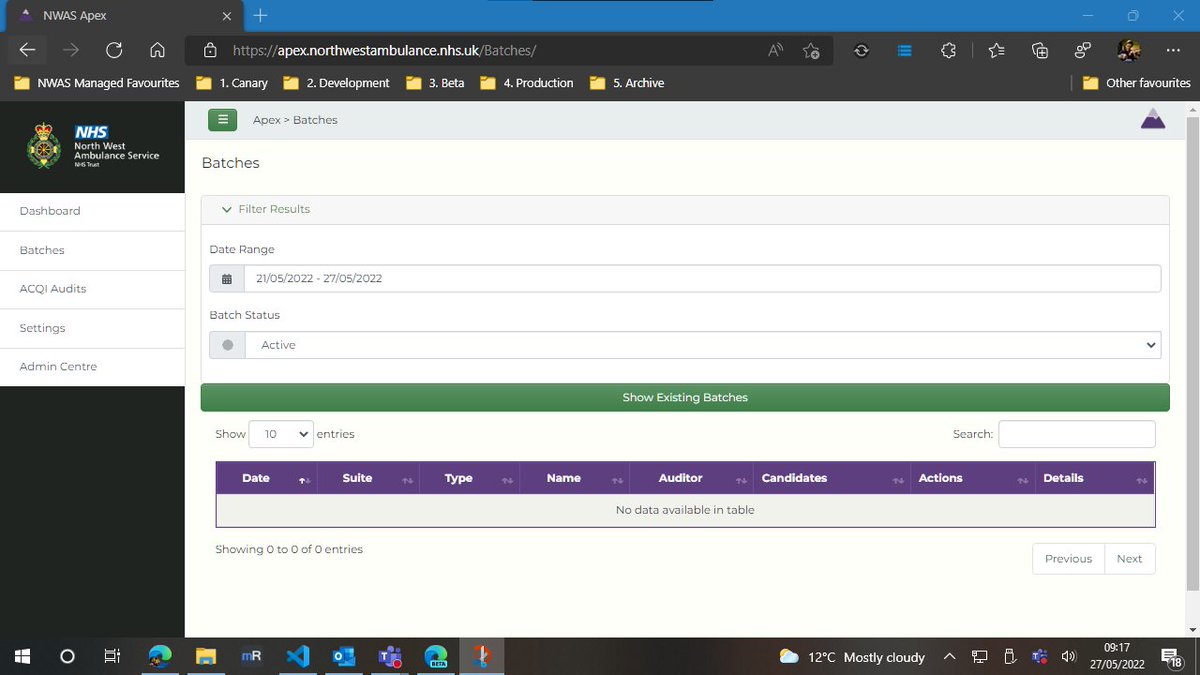Click the NHS North West Ambulance logo
The width and height of the screenshot is (1200, 675).
(x=92, y=147)
